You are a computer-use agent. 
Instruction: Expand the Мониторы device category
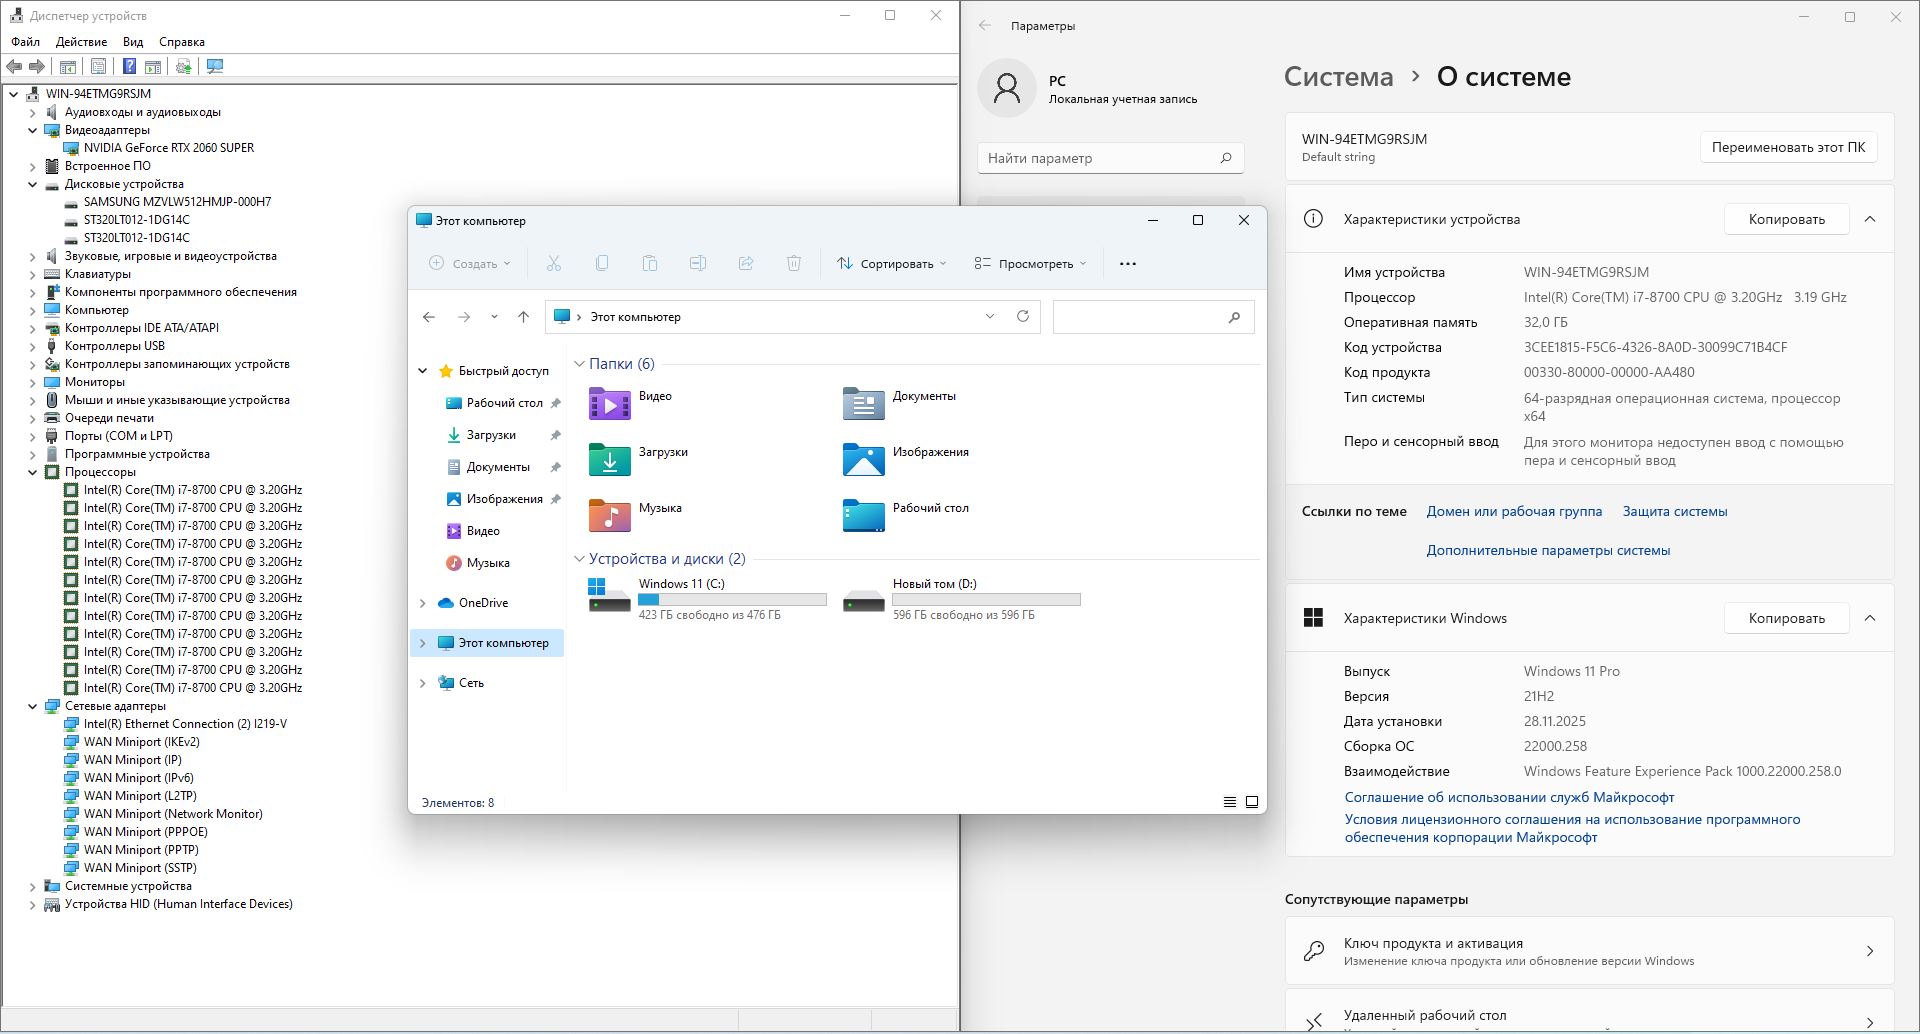33,382
